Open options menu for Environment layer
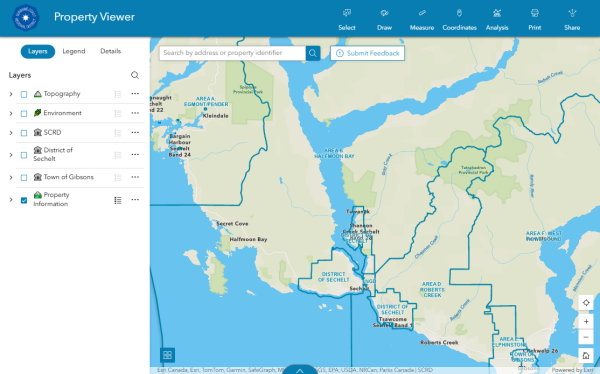 pos(135,113)
